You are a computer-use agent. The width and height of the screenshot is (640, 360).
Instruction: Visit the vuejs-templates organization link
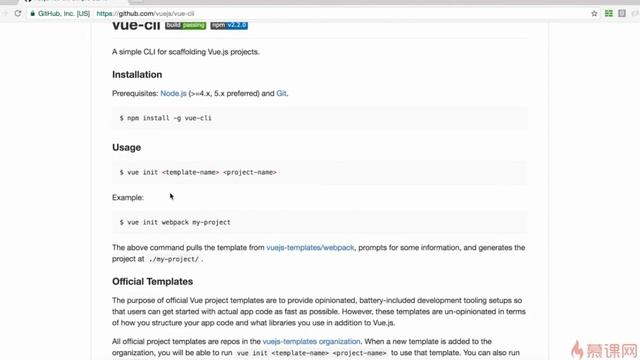[x=311, y=342]
